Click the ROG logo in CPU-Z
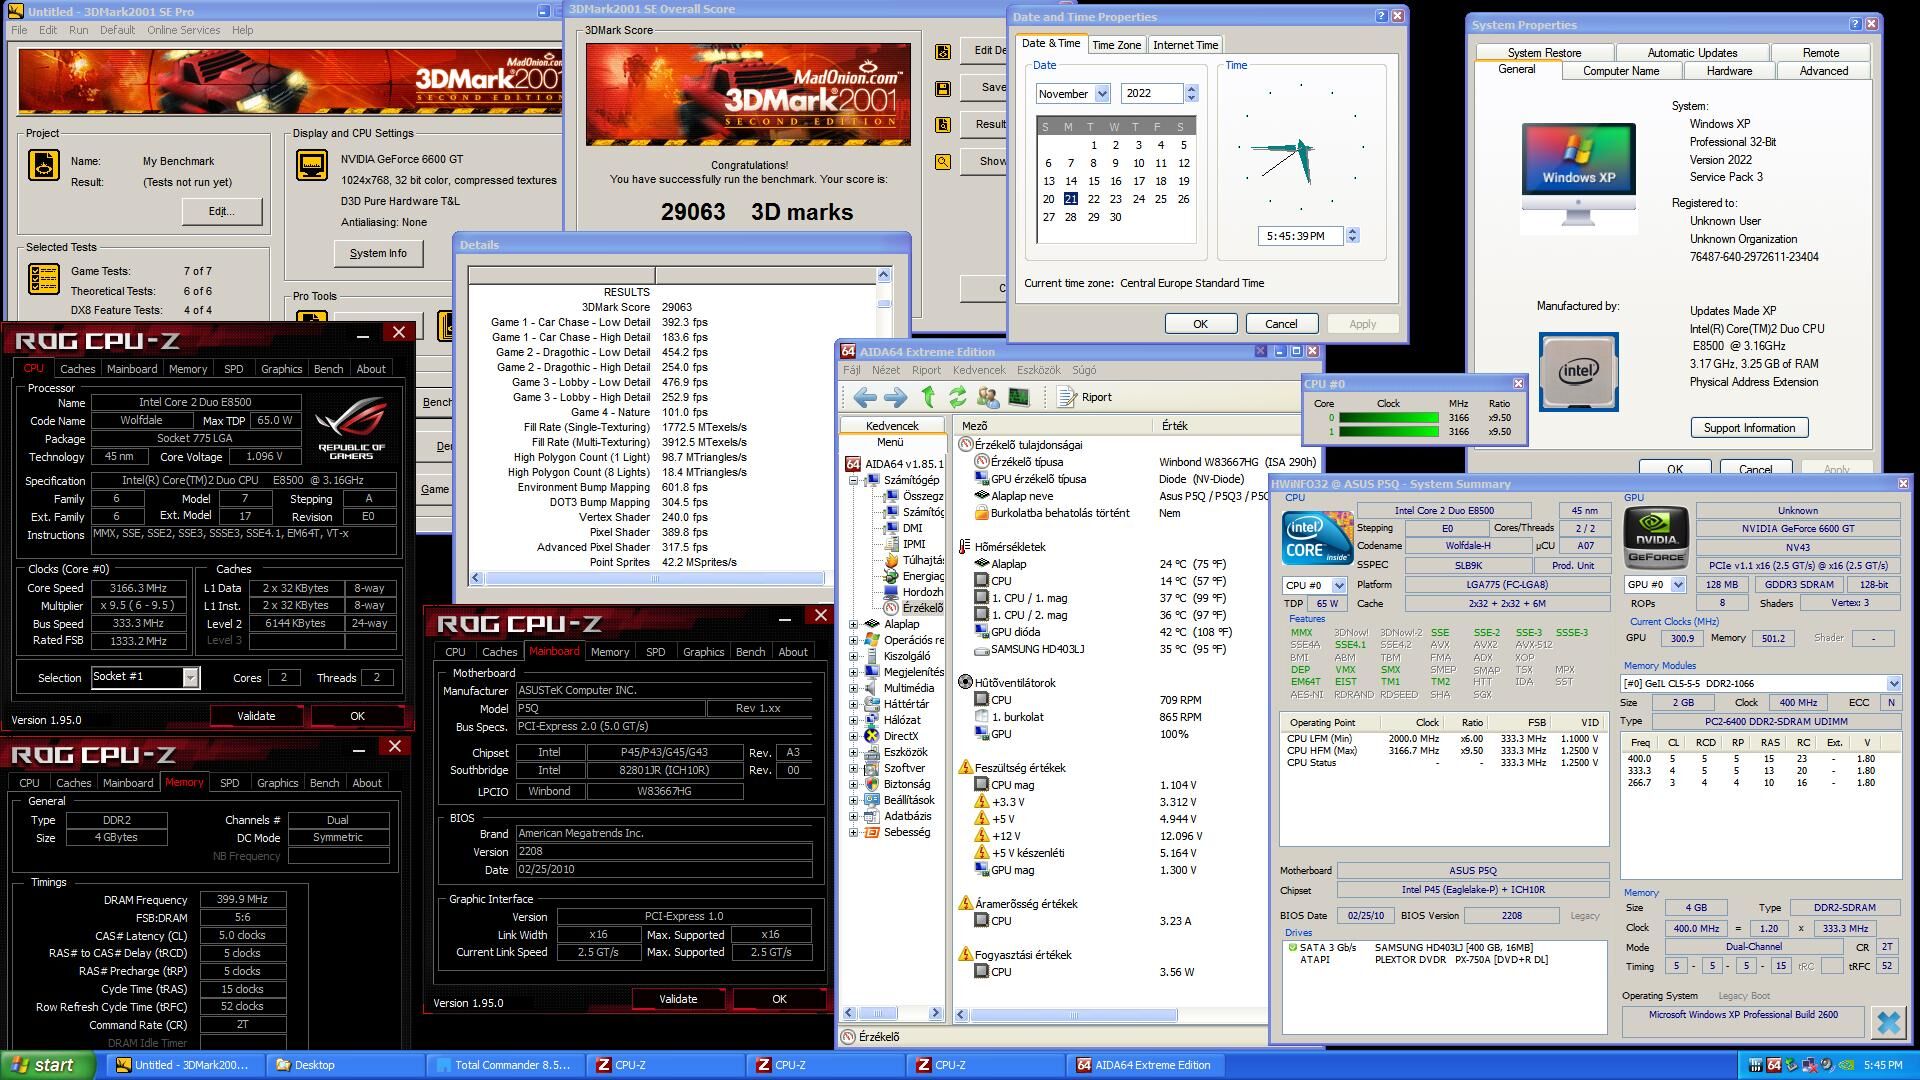 pos(352,428)
